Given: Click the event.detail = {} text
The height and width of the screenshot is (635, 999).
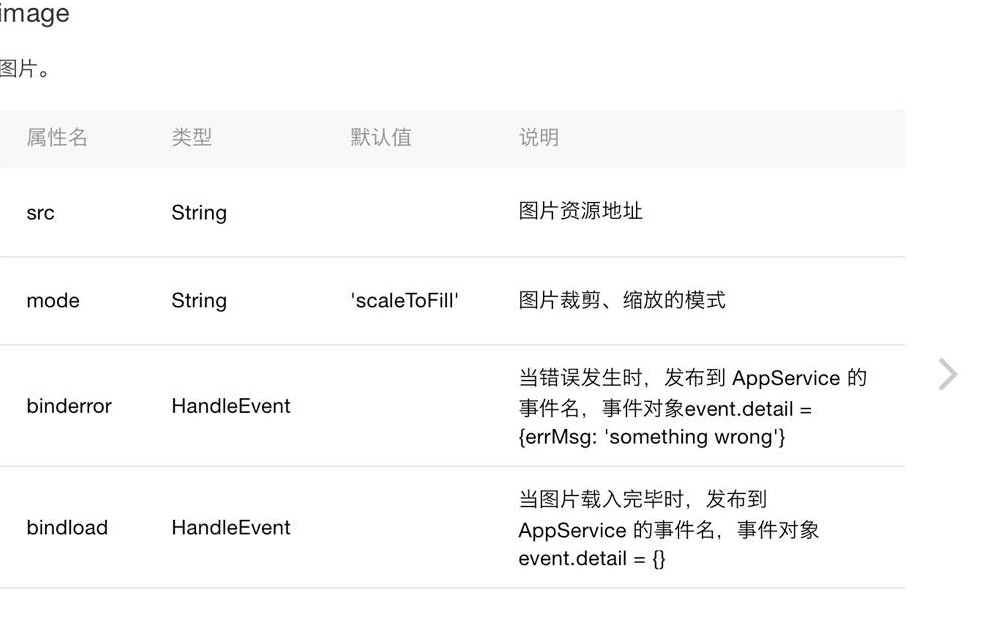Looking at the screenshot, I should (592, 559).
